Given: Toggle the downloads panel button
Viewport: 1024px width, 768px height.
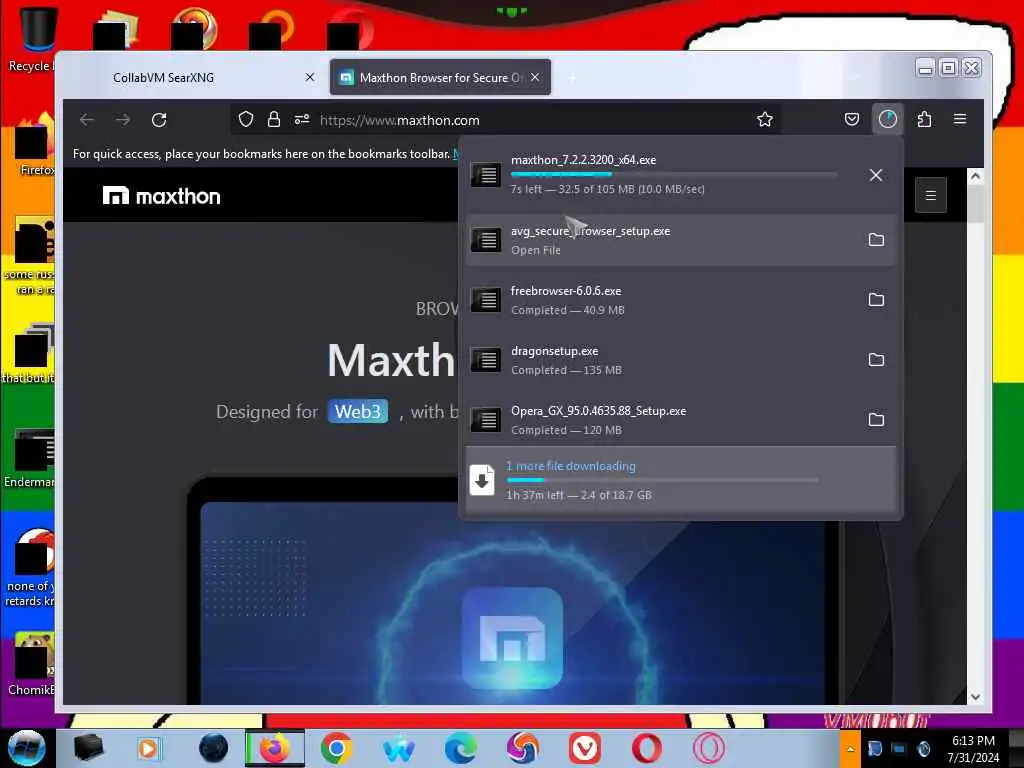Looking at the screenshot, I should tap(888, 119).
